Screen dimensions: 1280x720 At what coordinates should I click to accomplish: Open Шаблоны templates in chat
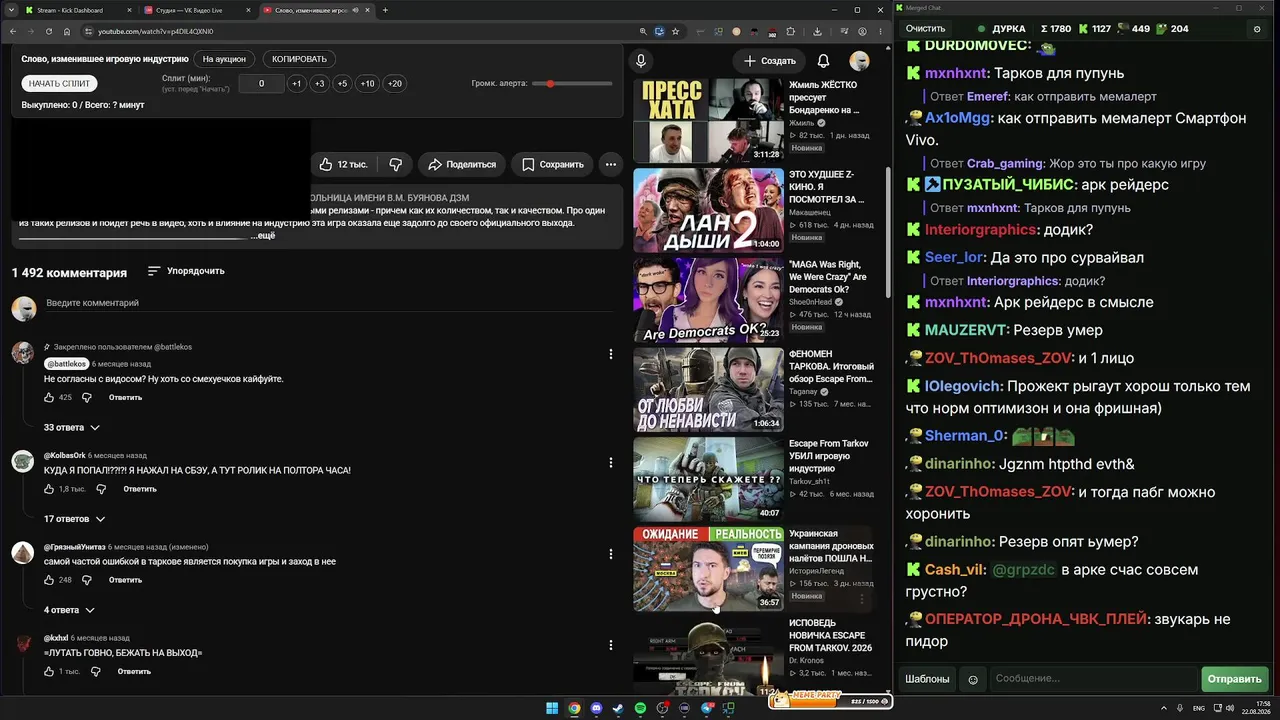coord(927,679)
